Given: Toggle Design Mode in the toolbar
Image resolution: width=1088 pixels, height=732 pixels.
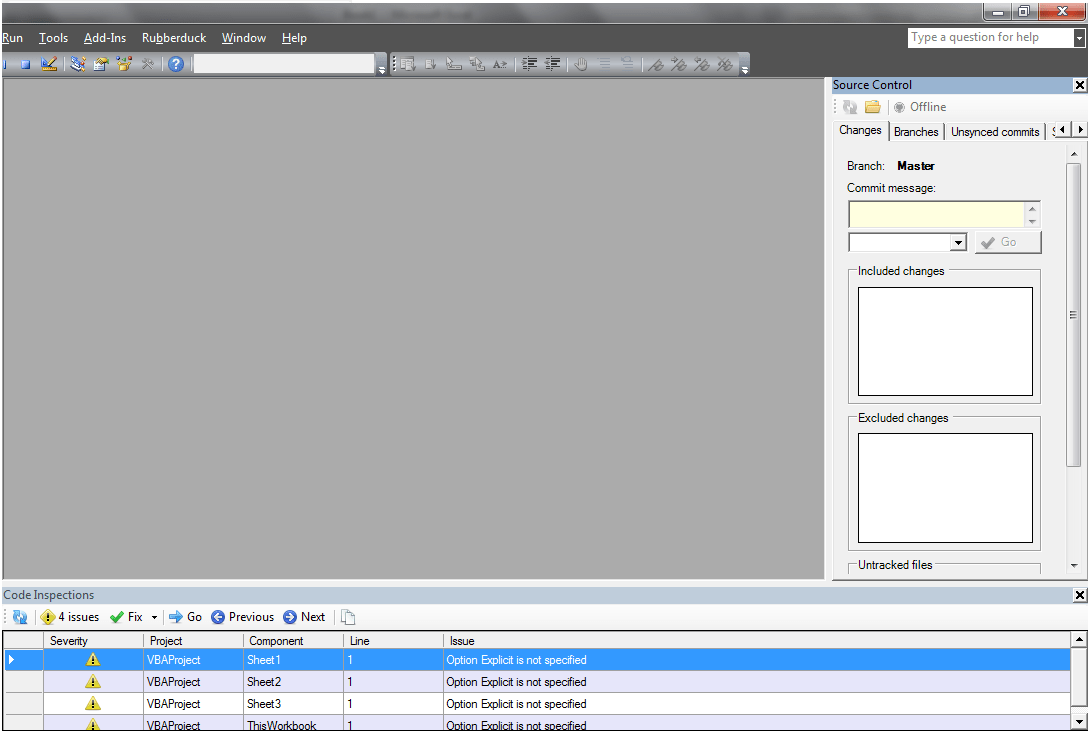Looking at the screenshot, I should click(x=48, y=64).
